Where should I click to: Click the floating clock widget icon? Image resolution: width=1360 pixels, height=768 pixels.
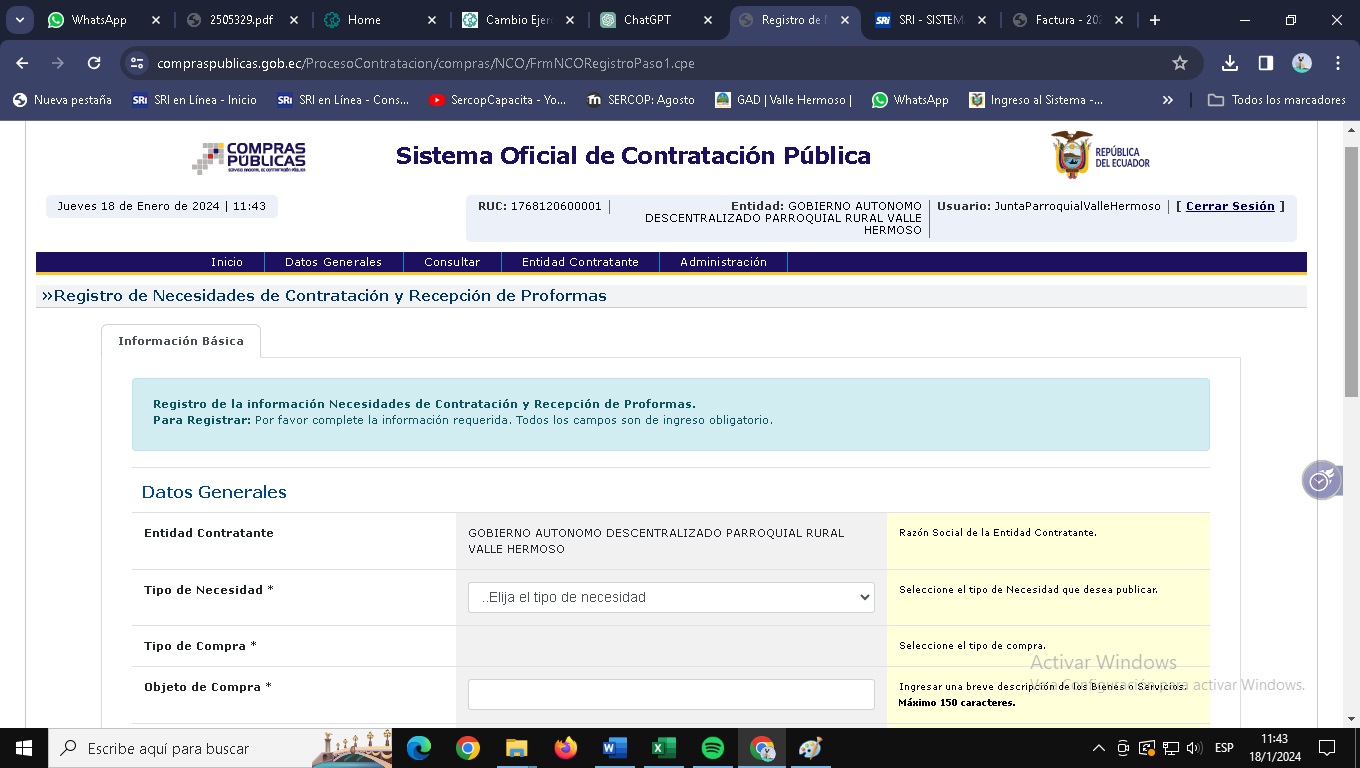point(1321,480)
